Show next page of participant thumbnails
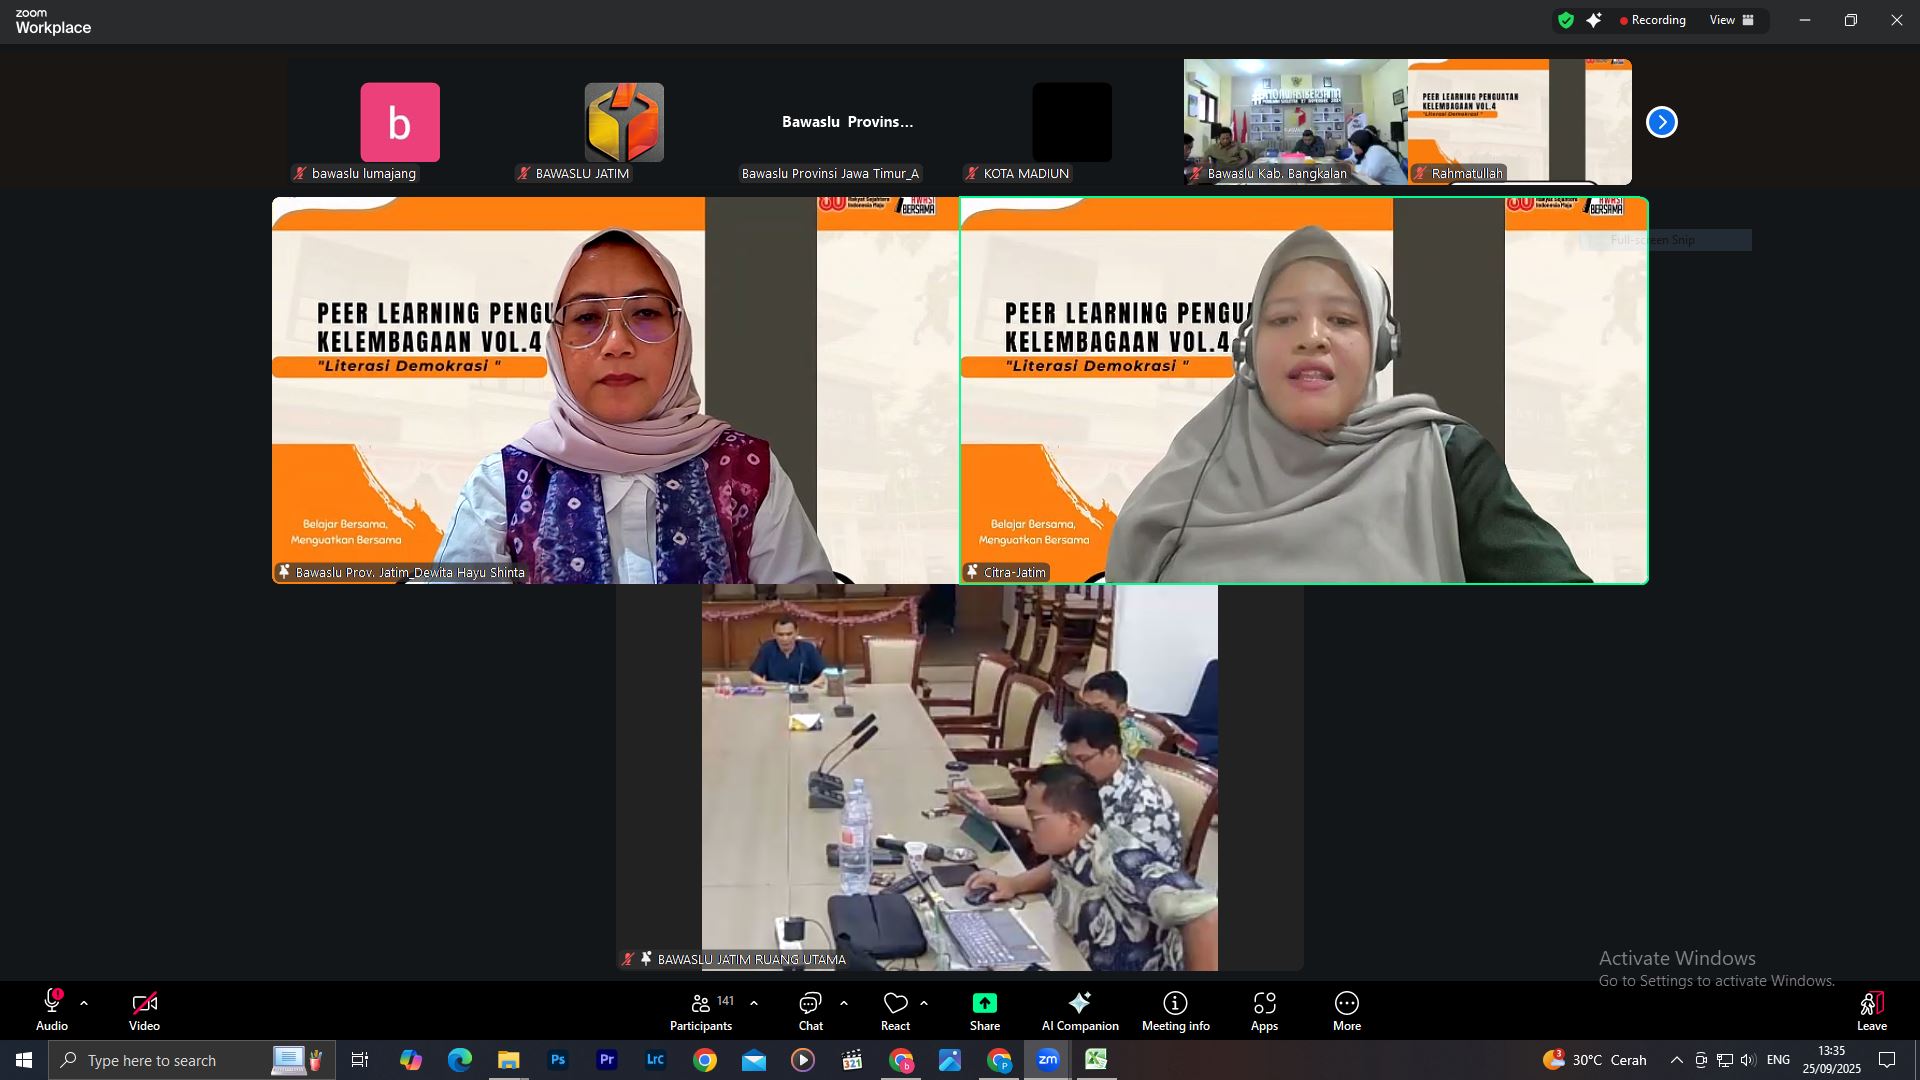 (x=1661, y=122)
